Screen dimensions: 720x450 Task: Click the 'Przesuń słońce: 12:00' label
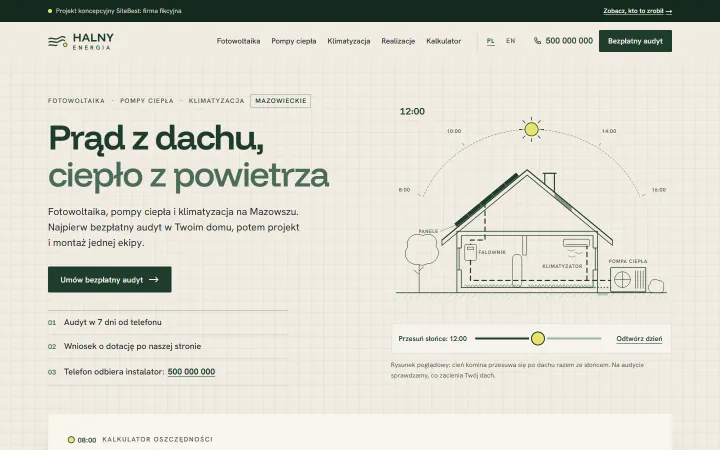point(433,339)
